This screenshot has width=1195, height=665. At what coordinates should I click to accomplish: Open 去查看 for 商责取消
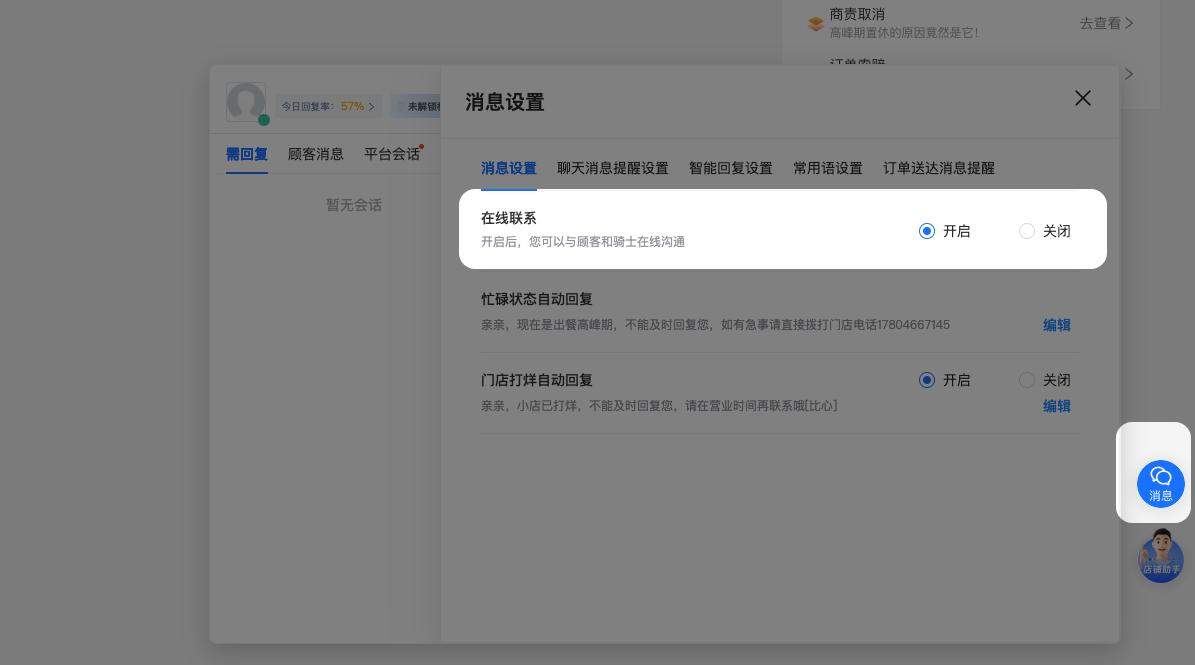tap(1105, 23)
